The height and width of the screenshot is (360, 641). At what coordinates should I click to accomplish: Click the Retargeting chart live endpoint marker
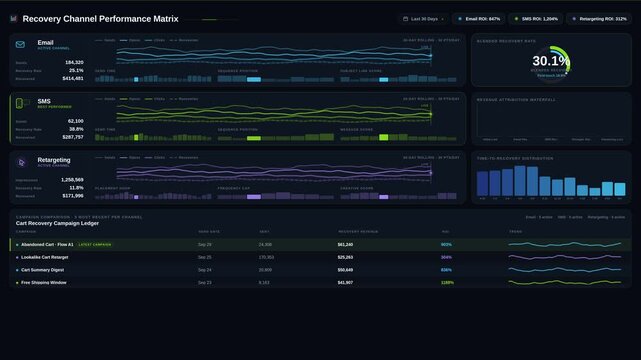431,173
